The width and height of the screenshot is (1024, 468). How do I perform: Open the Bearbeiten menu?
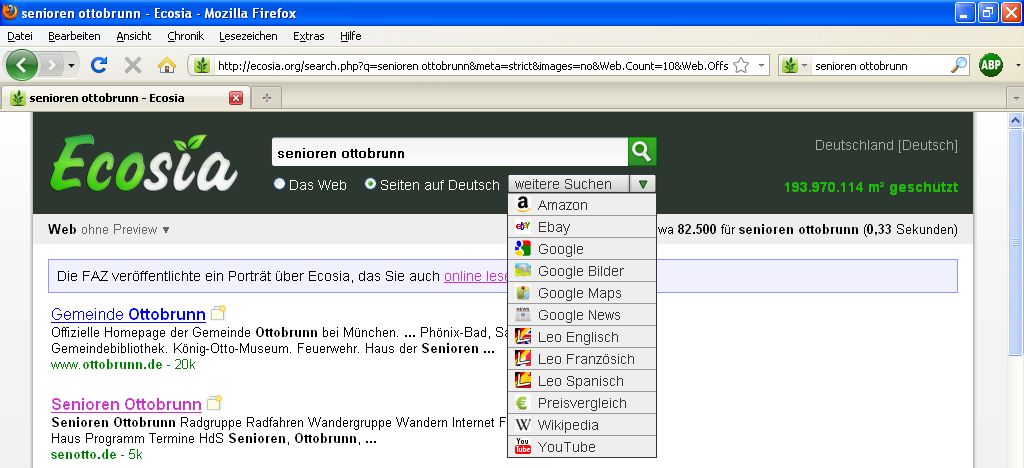(x=74, y=36)
